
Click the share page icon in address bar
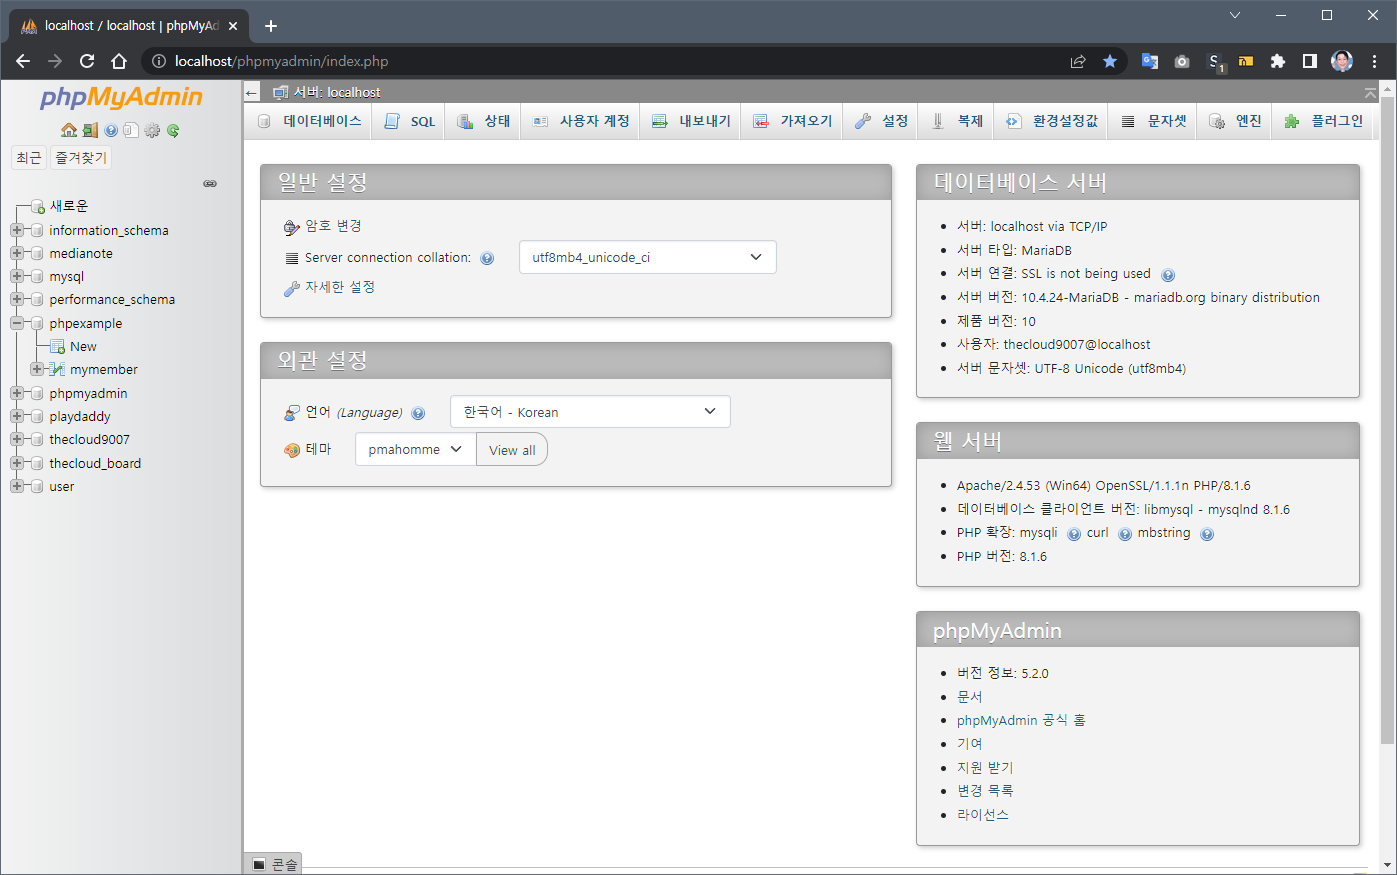click(1078, 61)
